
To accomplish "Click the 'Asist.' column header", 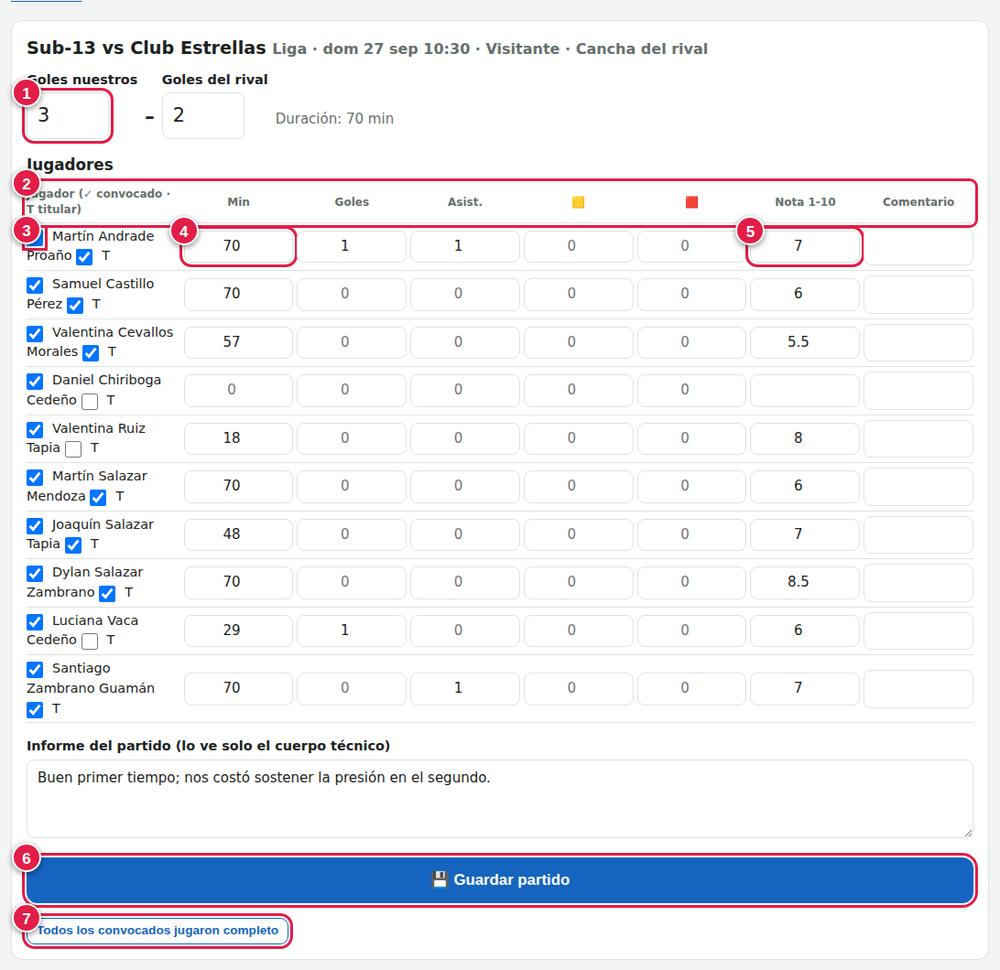I will click(x=465, y=202).
